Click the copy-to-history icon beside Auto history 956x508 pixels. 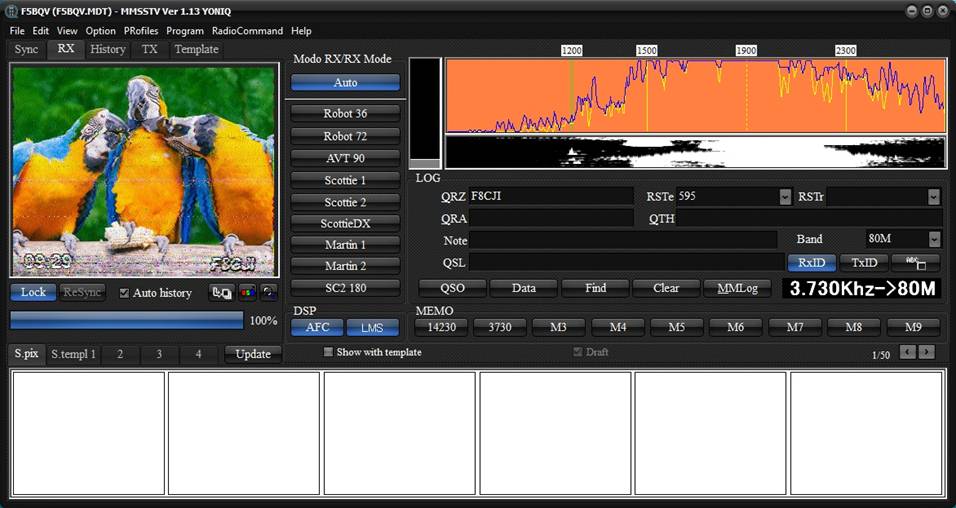point(221,293)
